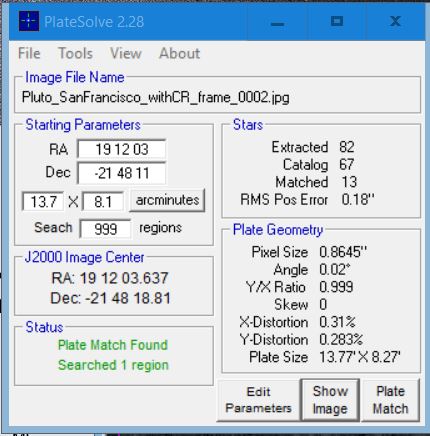Click the 13.7 field width box
Image resolution: width=430 pixels, height=436 pixels.
tap(43, 202)
